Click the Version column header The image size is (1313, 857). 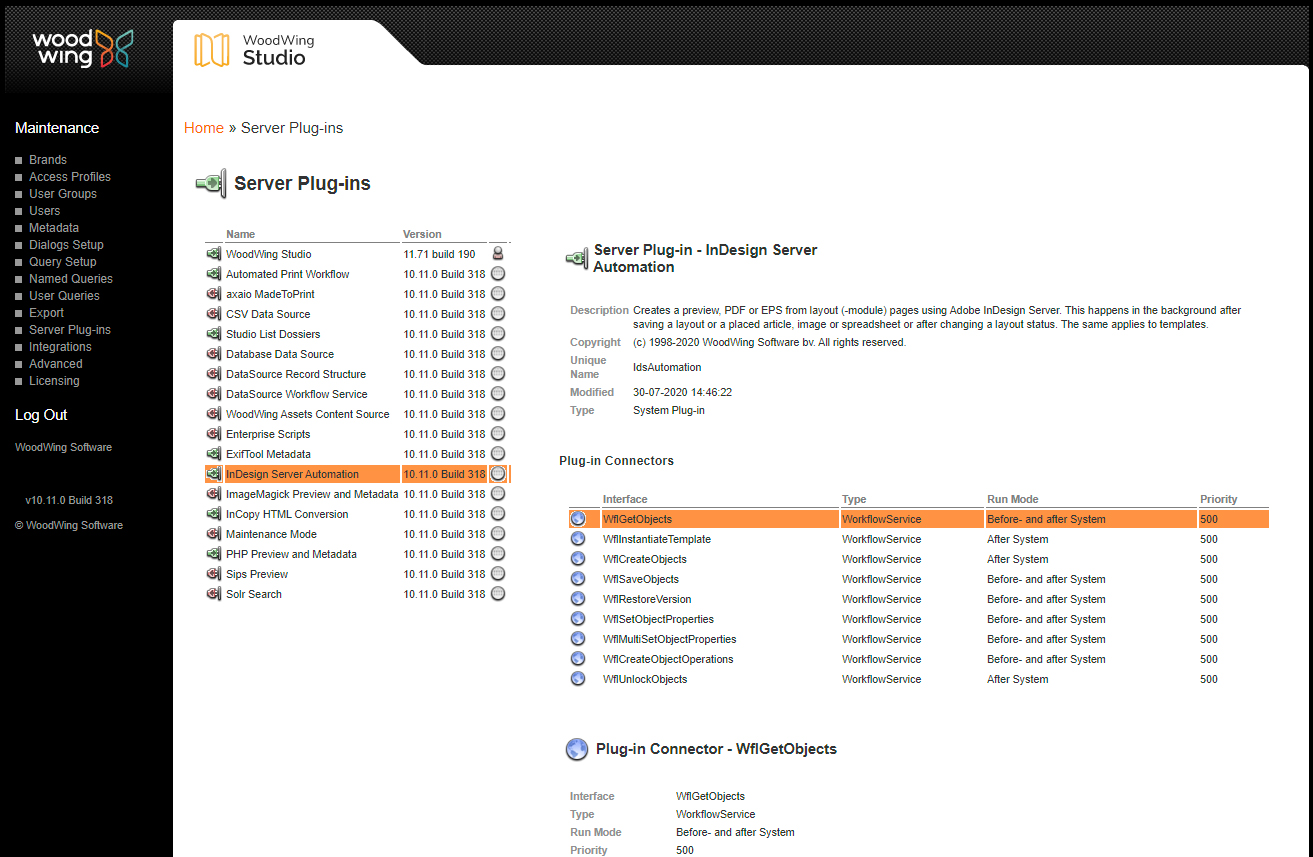(x=422, y=234)
